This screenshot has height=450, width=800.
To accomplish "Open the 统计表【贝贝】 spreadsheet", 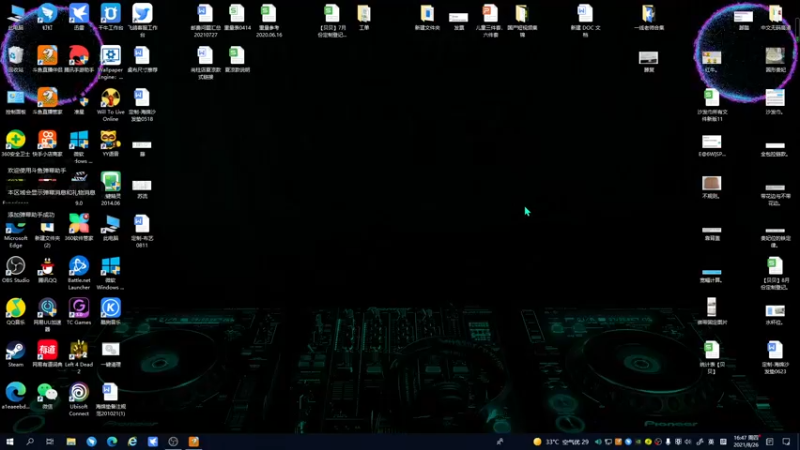I will tap(712, 357).
